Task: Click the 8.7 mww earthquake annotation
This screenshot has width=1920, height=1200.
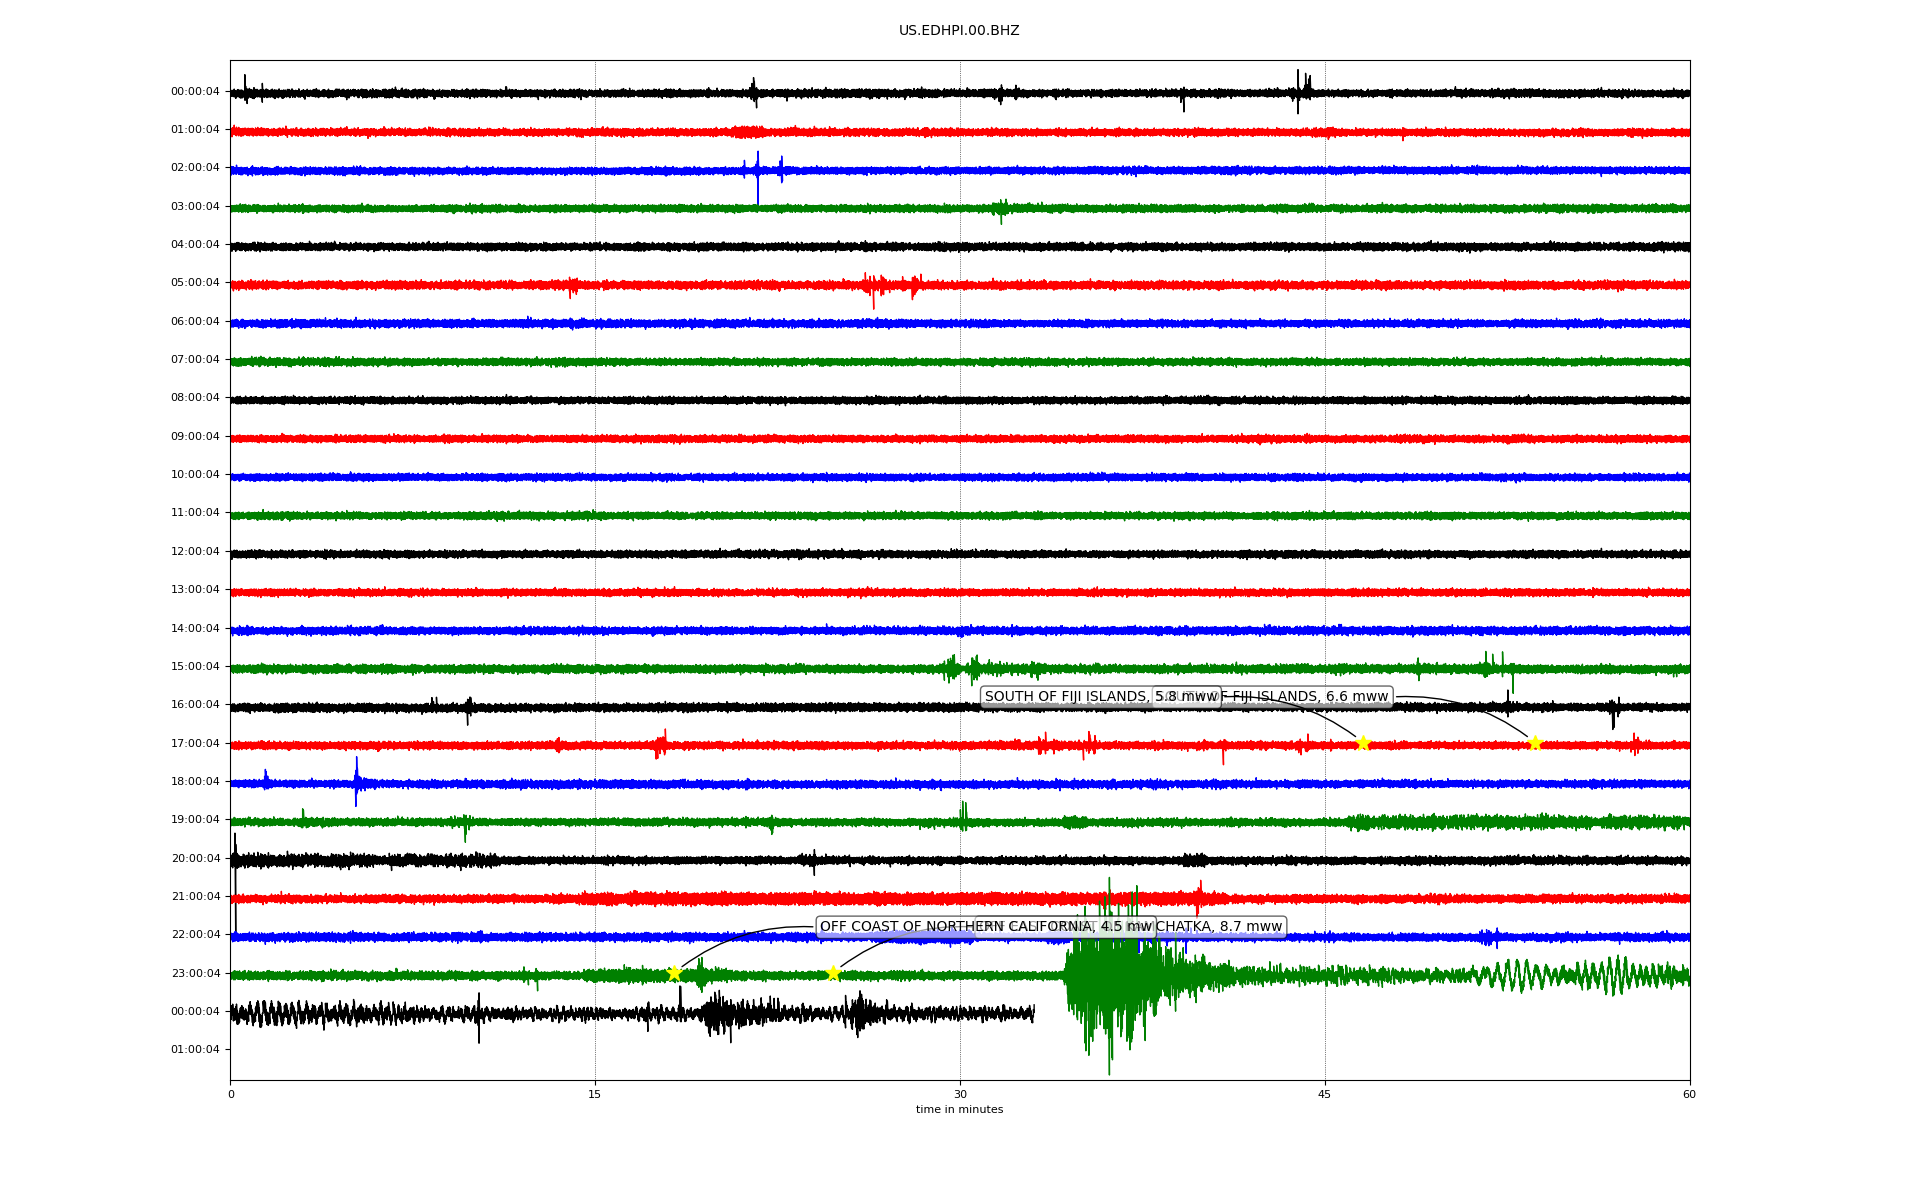Action: (1222, 927)
